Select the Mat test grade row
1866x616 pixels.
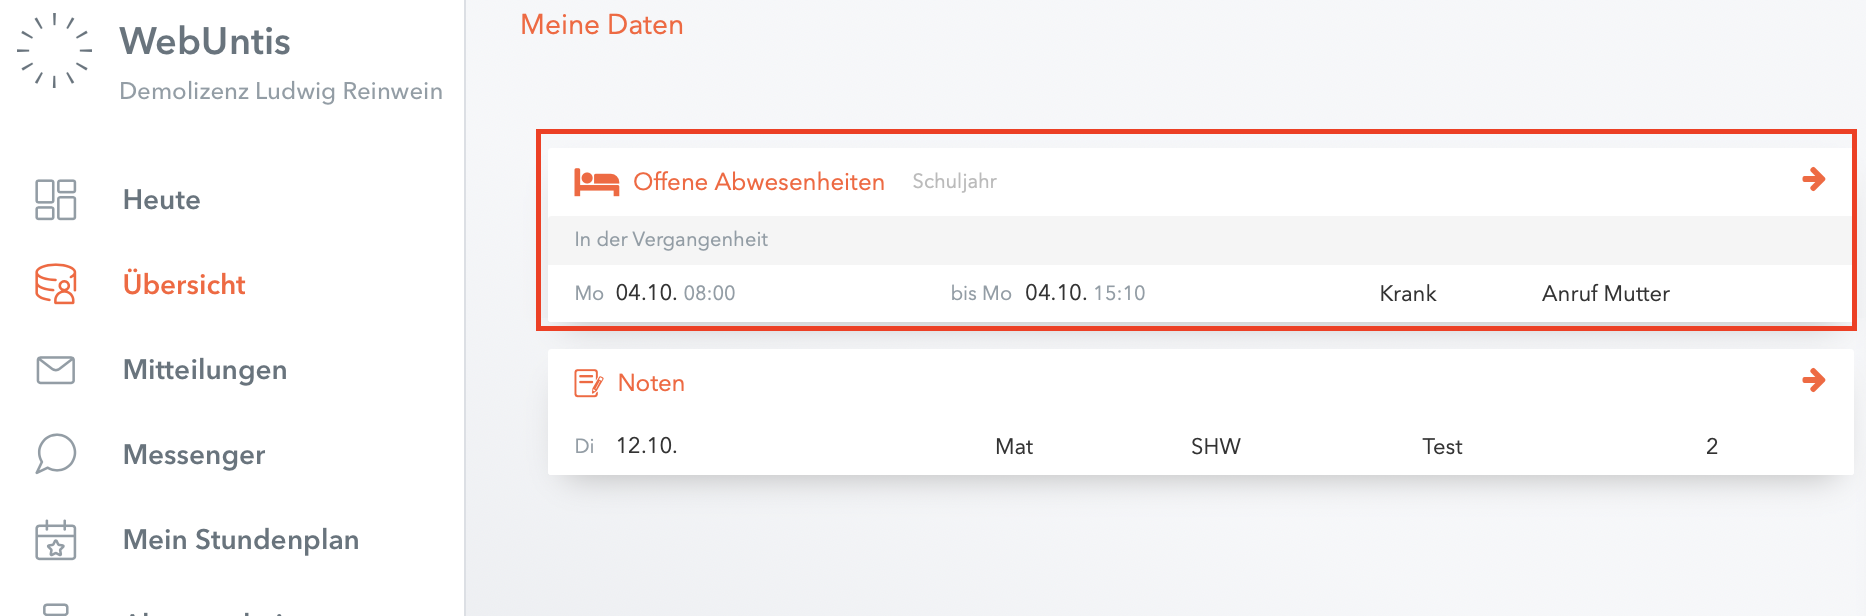(x=1200, y=446)
